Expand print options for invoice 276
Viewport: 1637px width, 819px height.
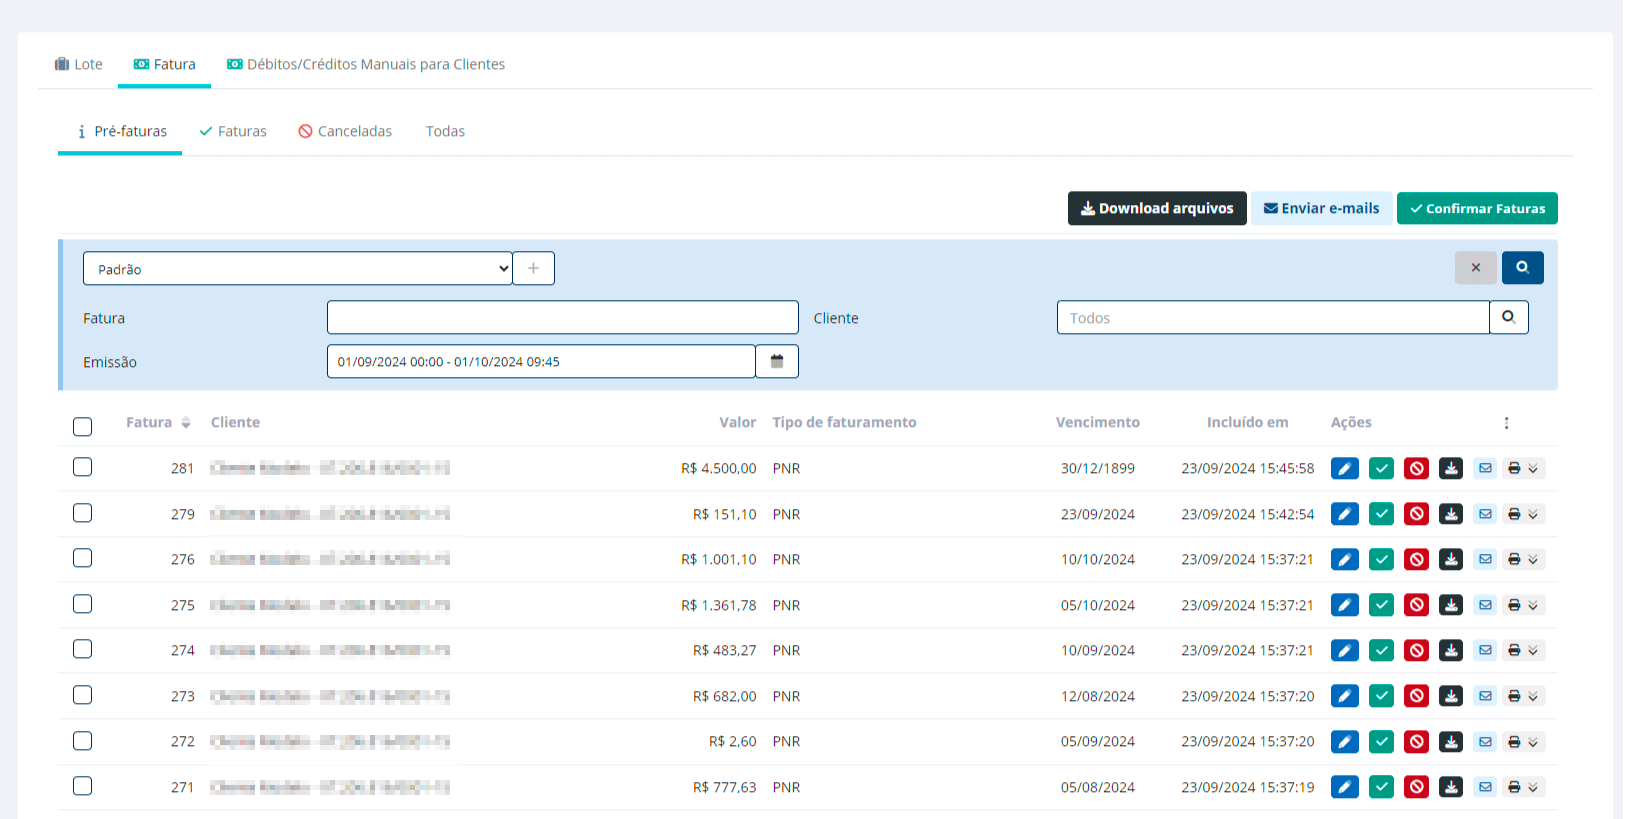(1524, 559)
